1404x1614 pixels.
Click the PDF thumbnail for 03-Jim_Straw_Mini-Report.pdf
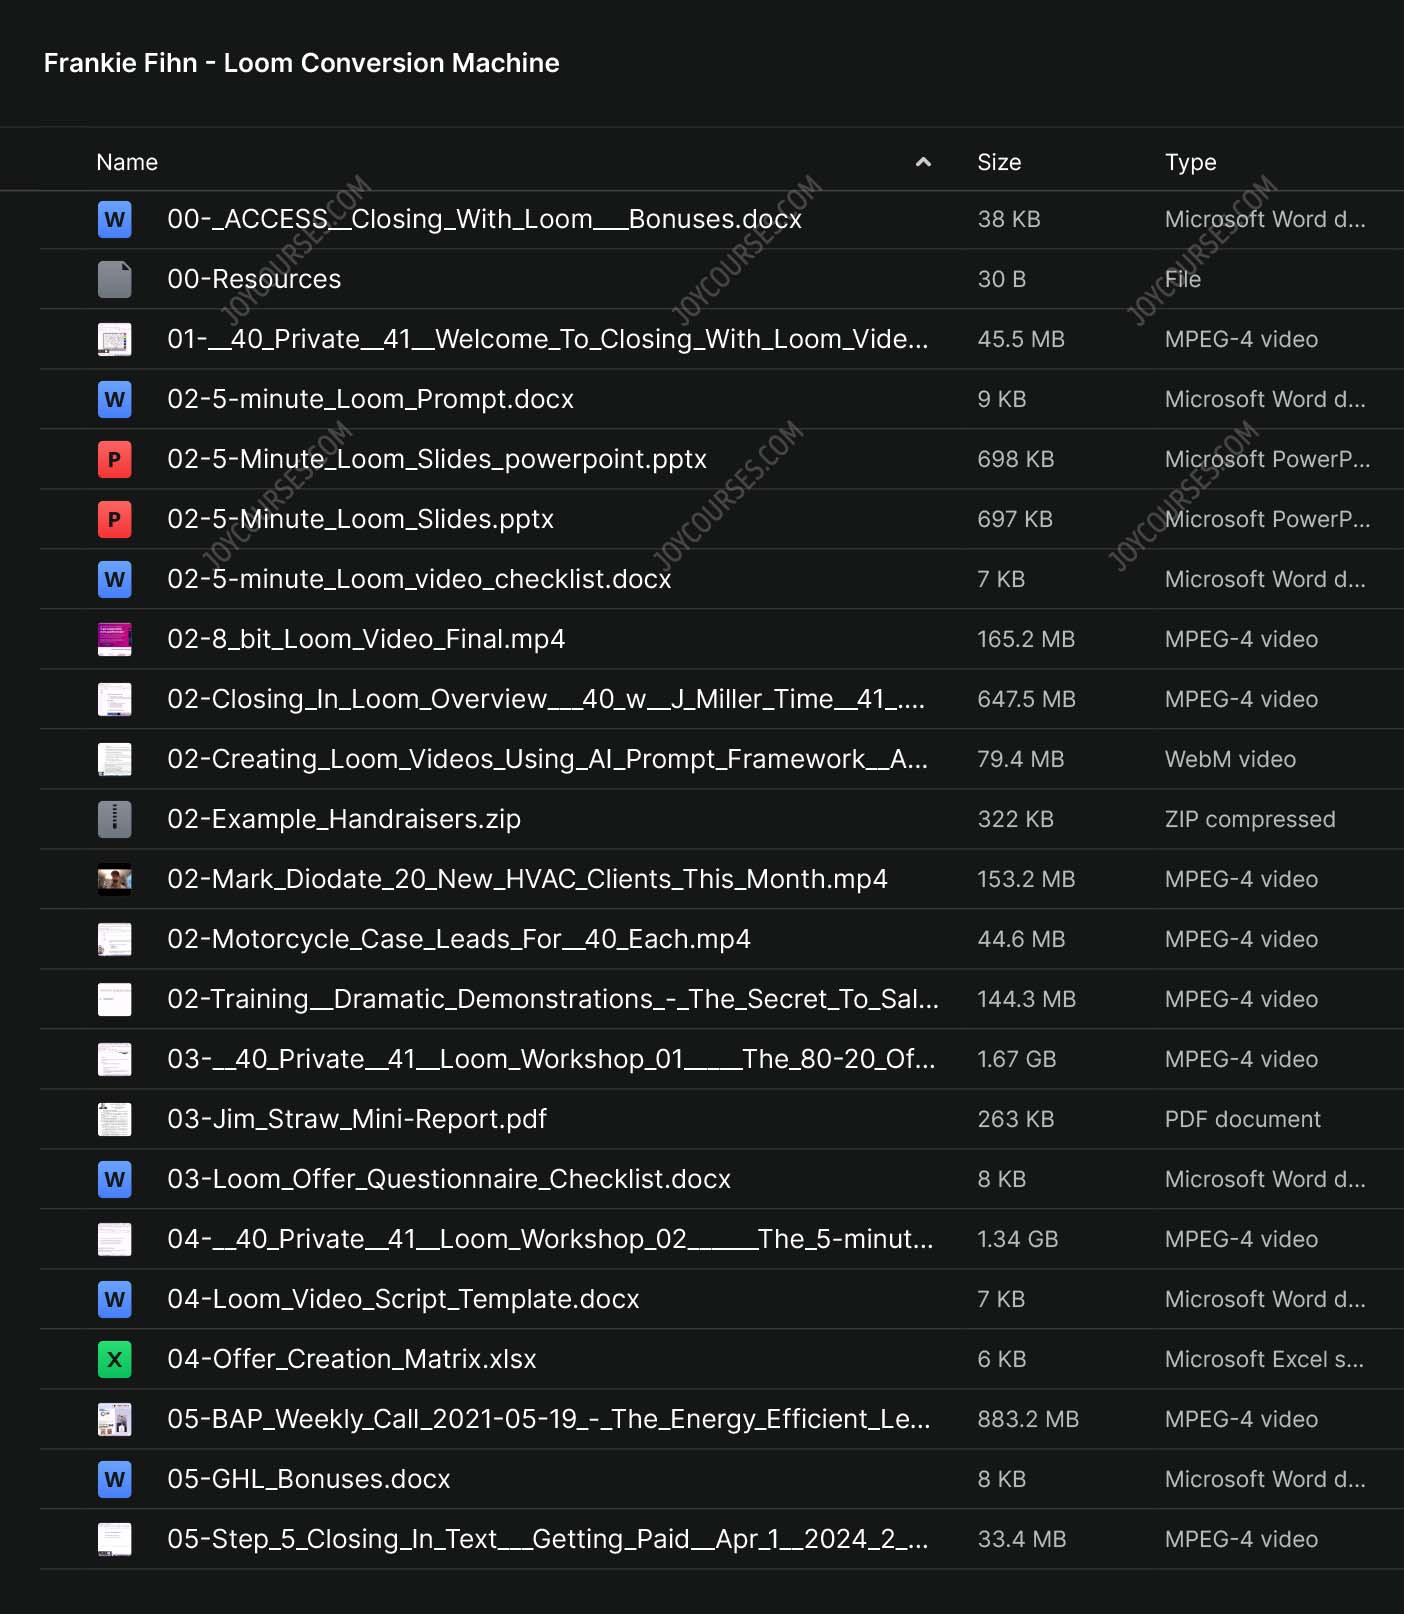point(114,1119)
